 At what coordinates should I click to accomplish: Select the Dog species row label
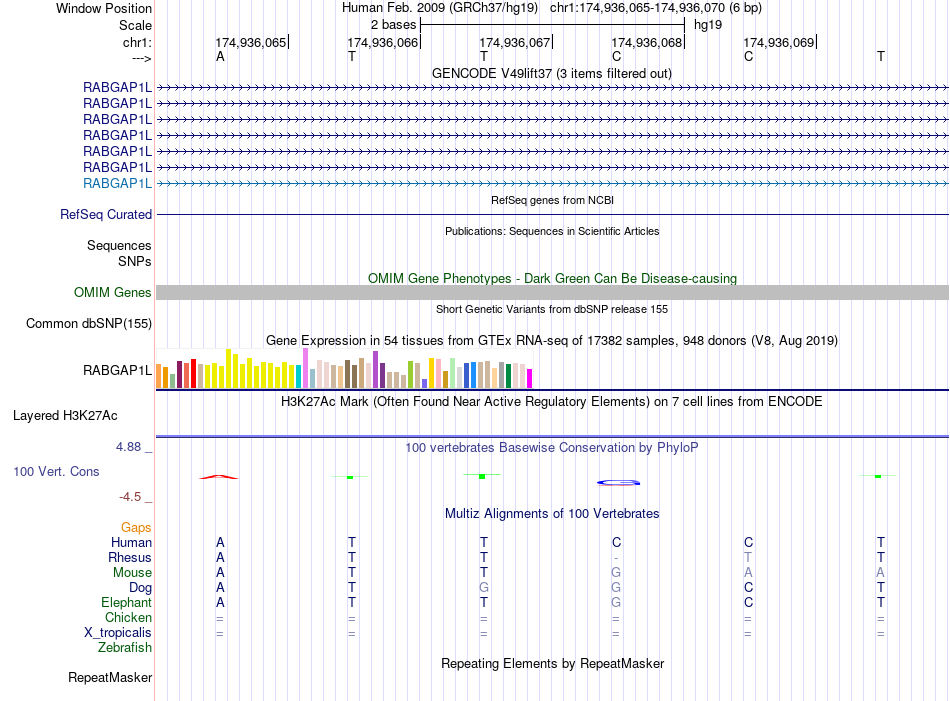point(140,588)
